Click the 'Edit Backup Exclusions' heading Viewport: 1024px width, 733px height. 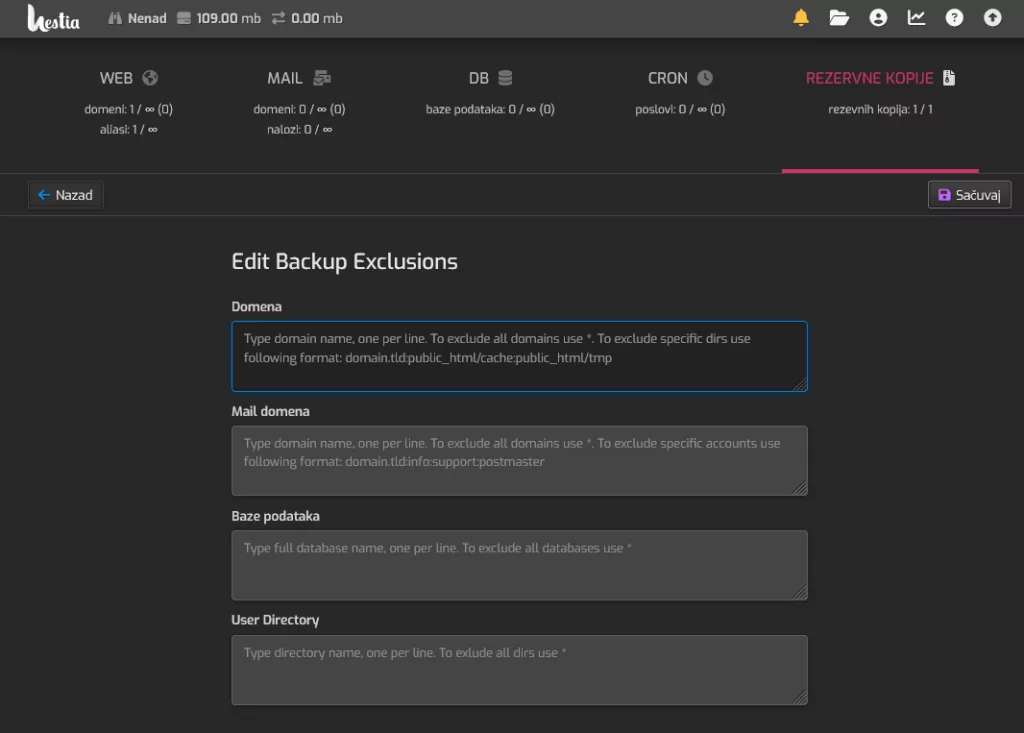(x=344, y=261)
